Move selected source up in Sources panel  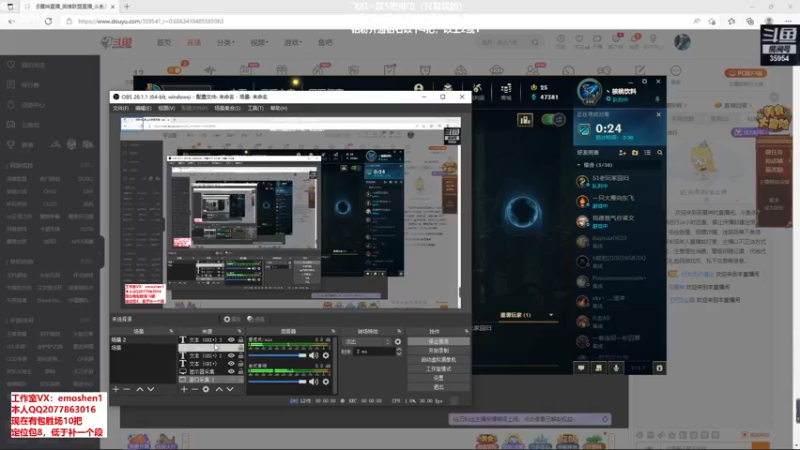tap(219, 389)
